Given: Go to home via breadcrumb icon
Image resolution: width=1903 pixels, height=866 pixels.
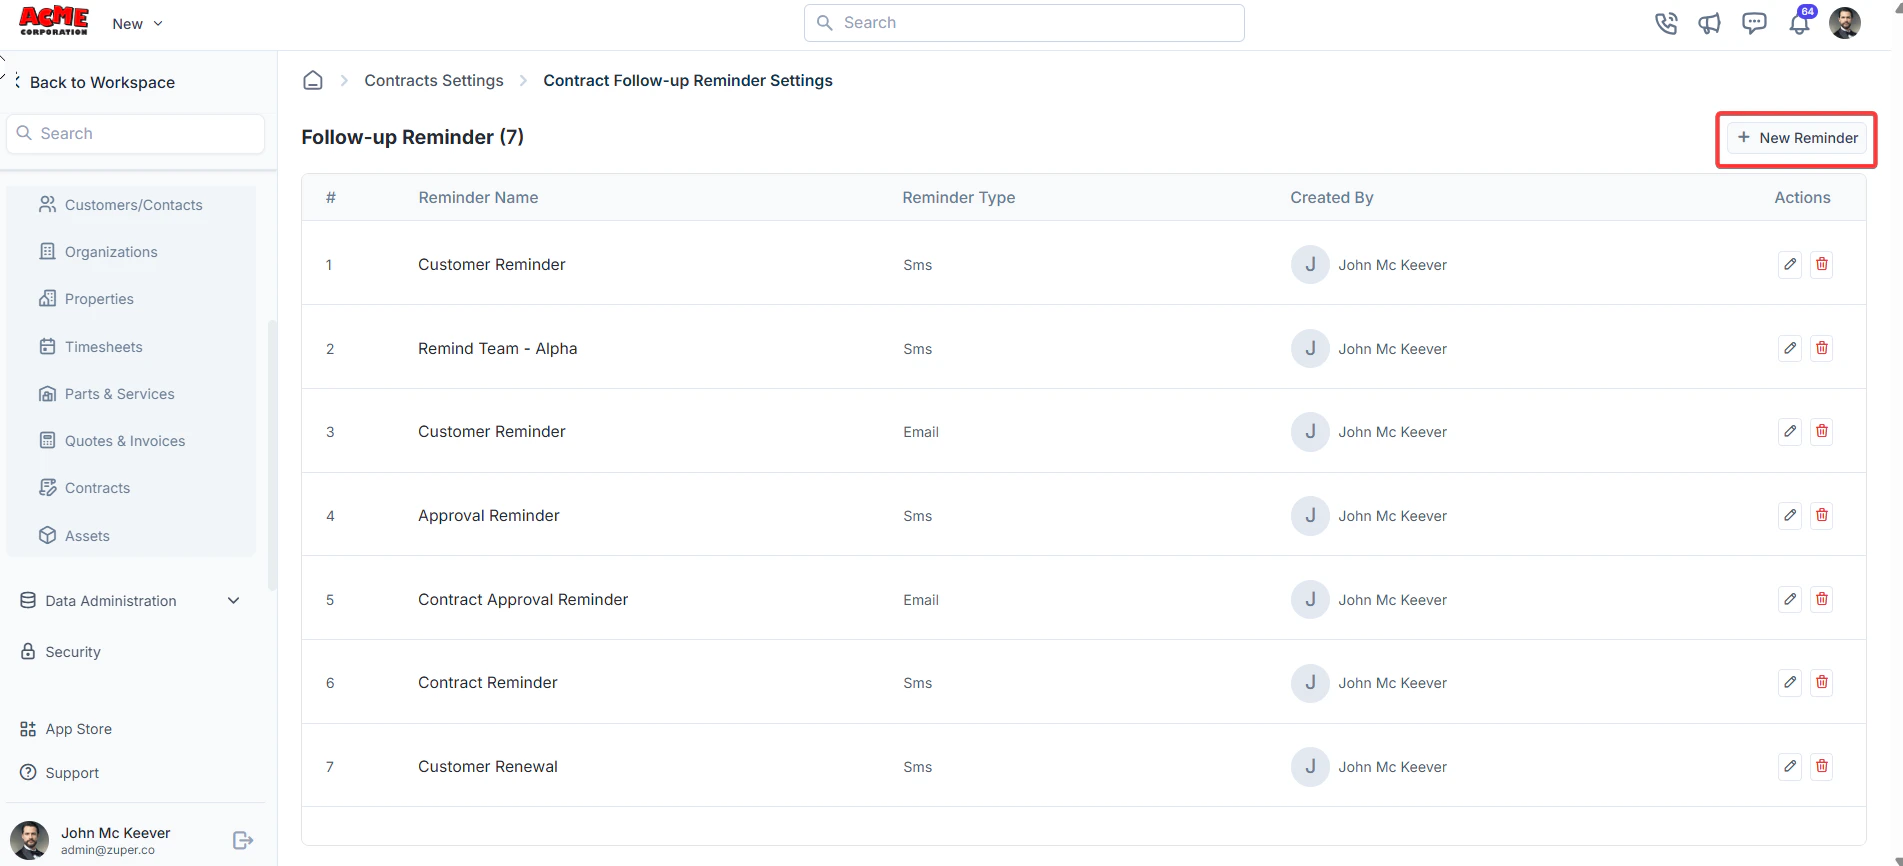Looking at the screenshot, I should tap(313, 80).
